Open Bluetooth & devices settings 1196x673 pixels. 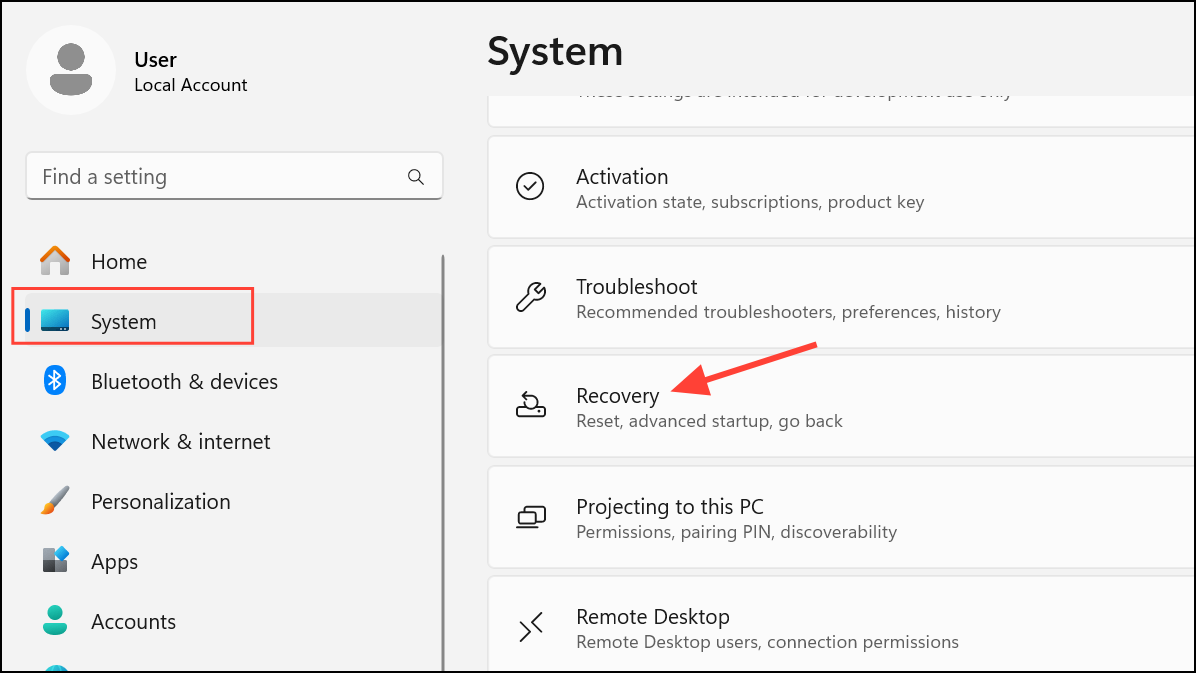pyautogui.click(x=184, y=381)
